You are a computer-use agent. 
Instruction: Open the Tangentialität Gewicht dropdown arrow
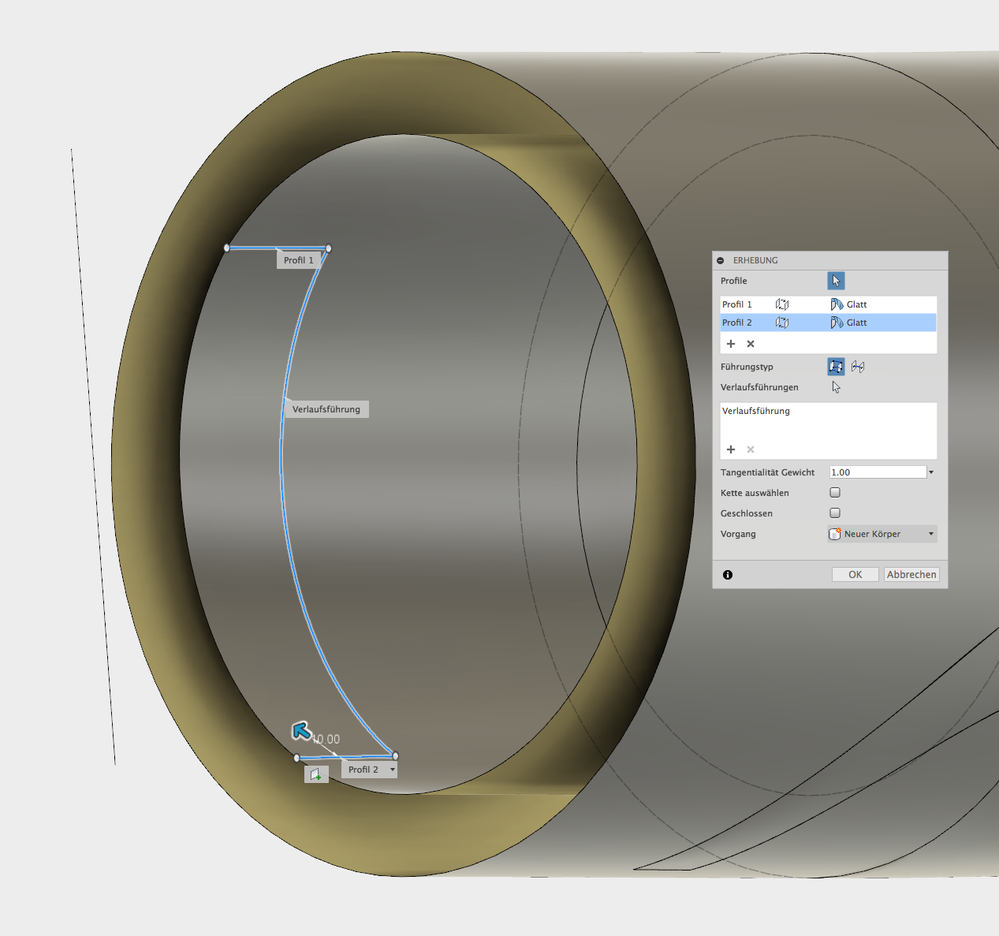[931, 472]
